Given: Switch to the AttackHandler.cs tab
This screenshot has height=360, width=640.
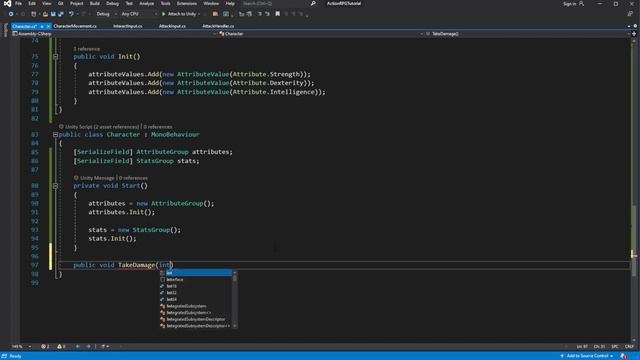Looking at the screenshot, I should point(218,26).
